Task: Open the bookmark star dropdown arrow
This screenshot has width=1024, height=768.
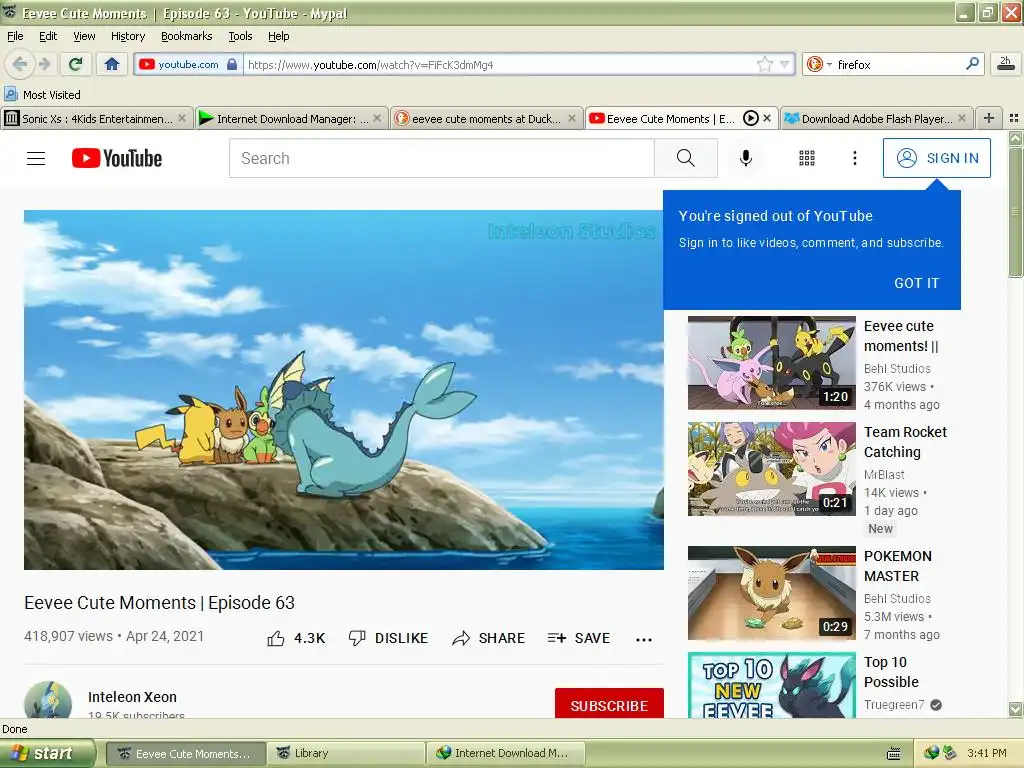Action: tap(785, 64)
